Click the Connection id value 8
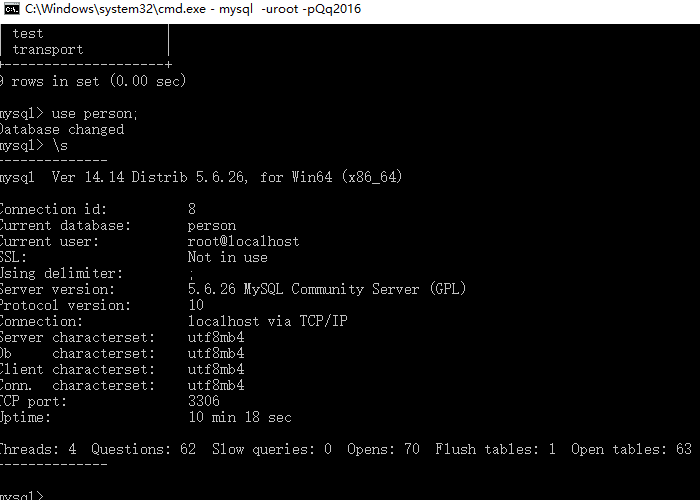The width and height of the screenshot is (700, 500). (x=192, y=209)
